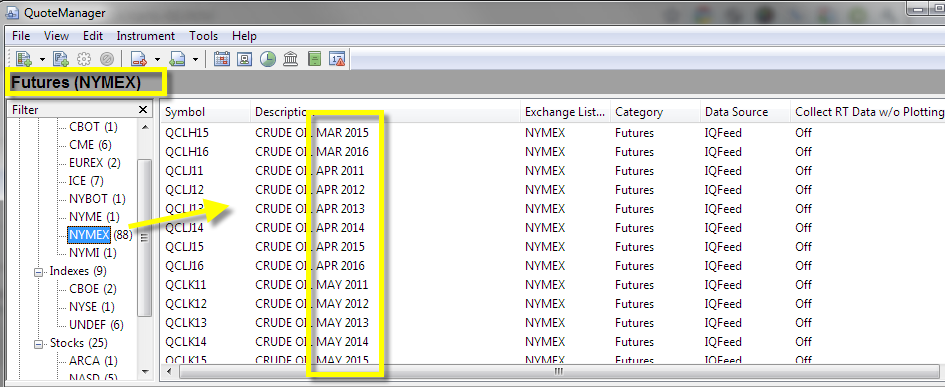The image size is (945, 387).
Task: Click the filter tree vertical scrollbar thumb
Action: click(145, 238)
